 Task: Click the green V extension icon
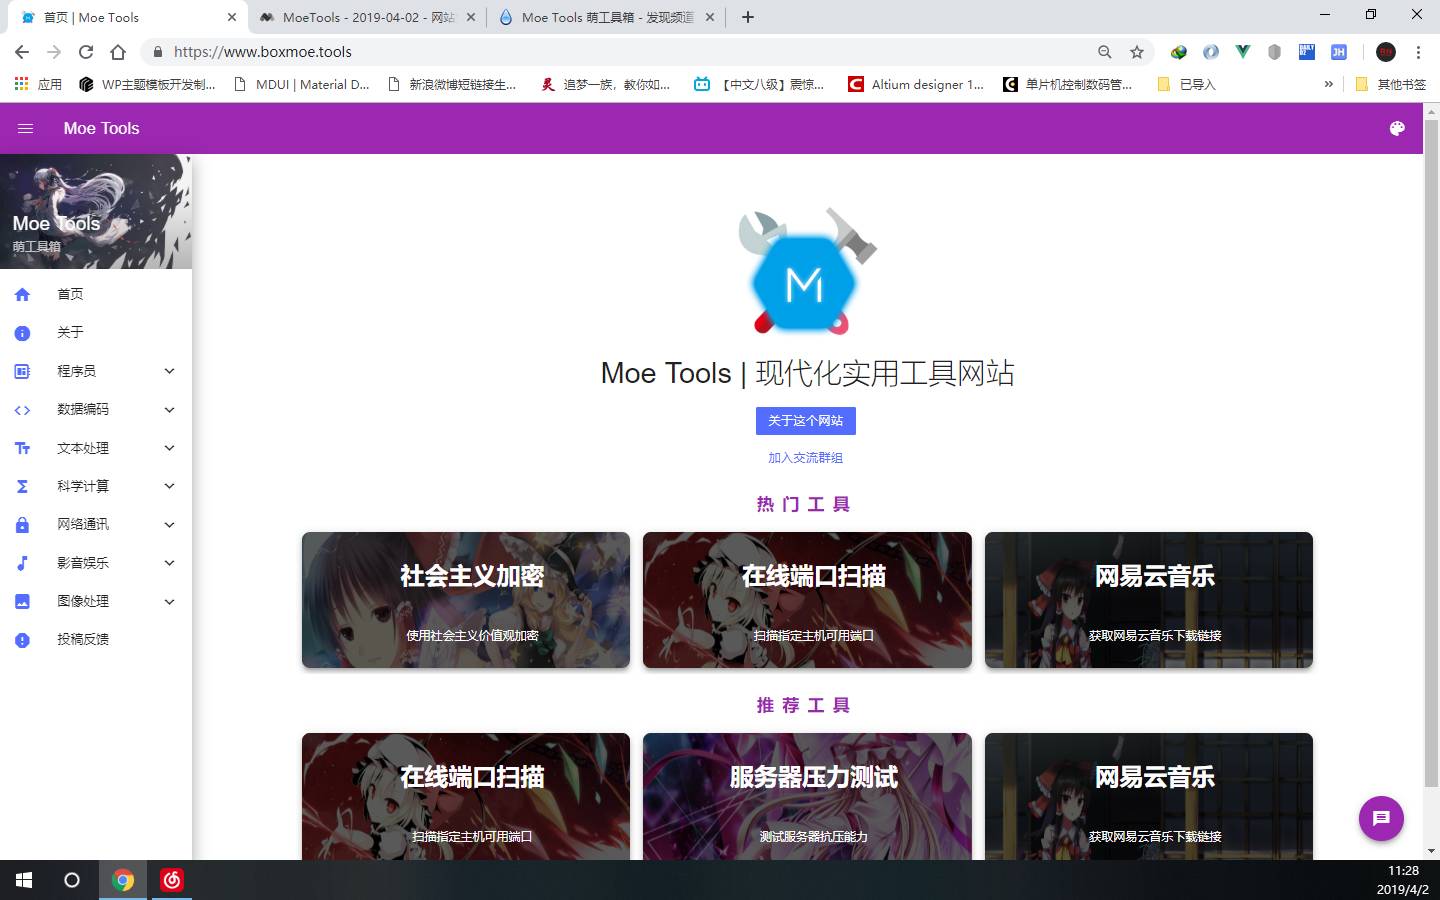(1243, 52)
